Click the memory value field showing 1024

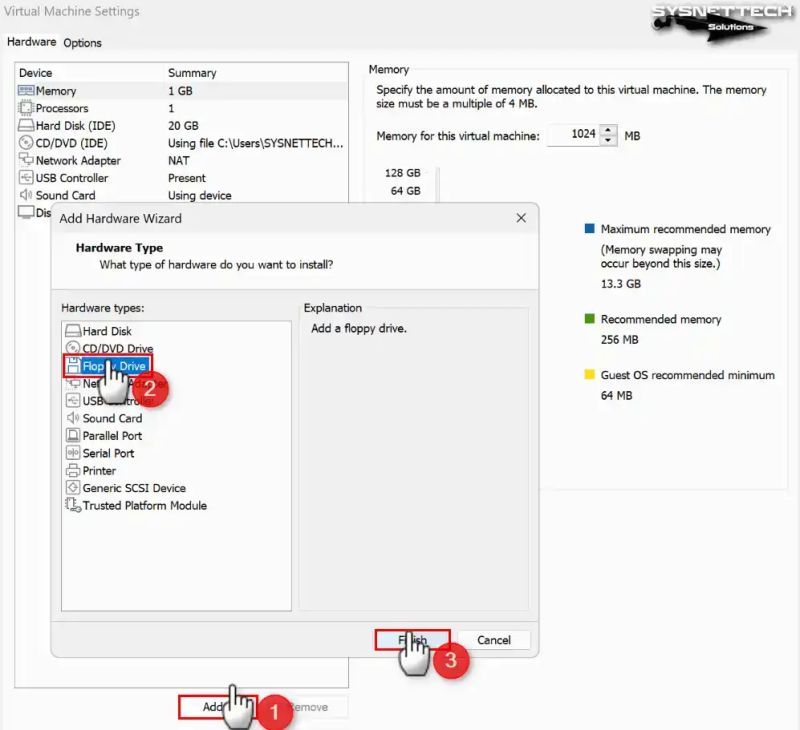pos(573,135)
